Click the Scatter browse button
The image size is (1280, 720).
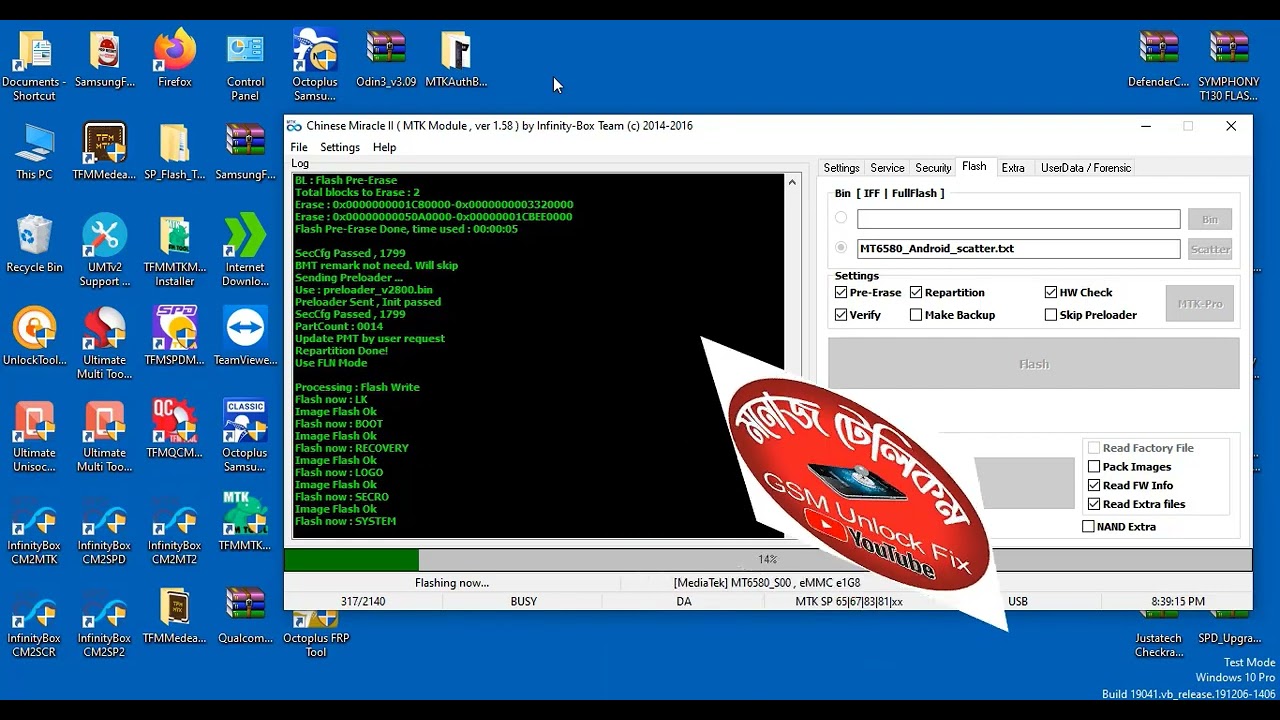coord(1210,249)
